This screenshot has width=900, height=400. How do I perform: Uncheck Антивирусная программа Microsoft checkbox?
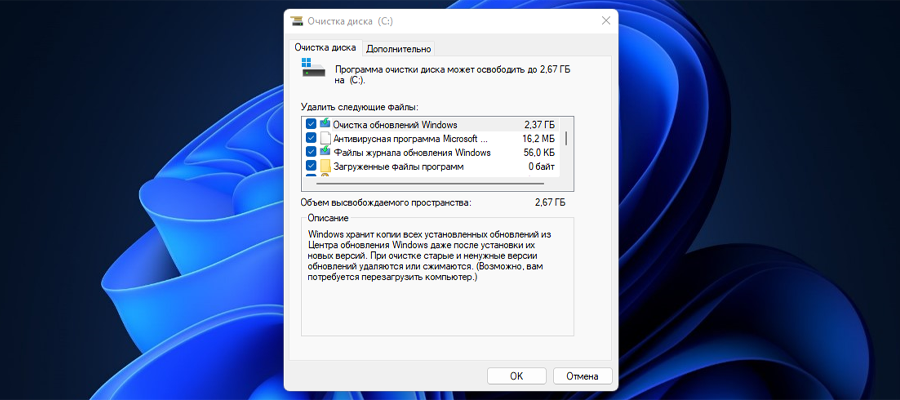311,138
